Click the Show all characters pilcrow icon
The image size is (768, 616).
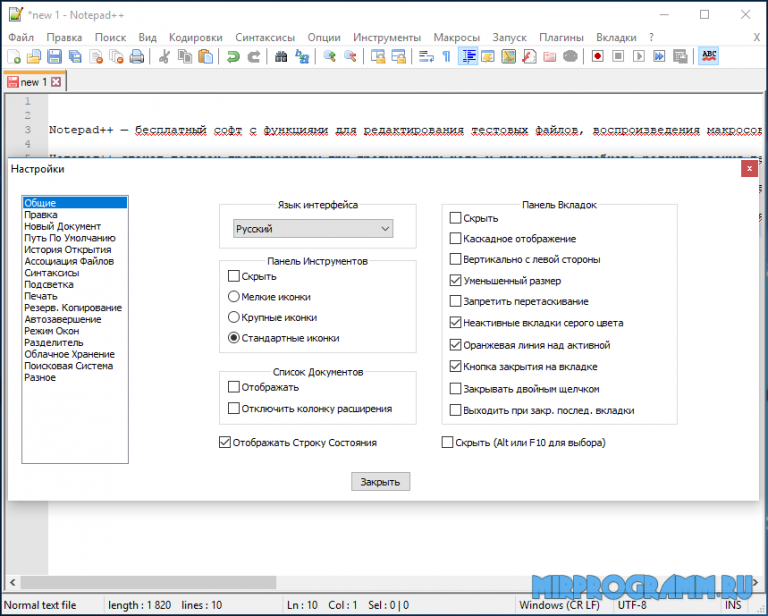(x=446, y=57)
